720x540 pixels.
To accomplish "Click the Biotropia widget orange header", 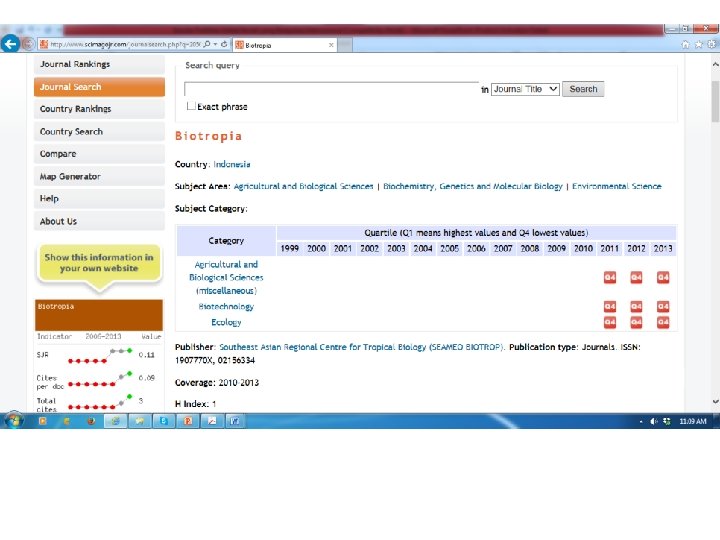I will click(99, 315).
